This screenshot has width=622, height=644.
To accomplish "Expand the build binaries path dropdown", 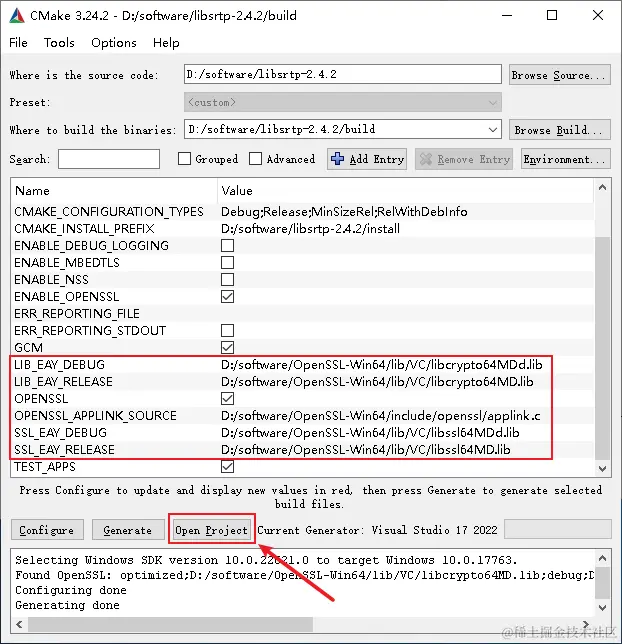I will (493, 130).
